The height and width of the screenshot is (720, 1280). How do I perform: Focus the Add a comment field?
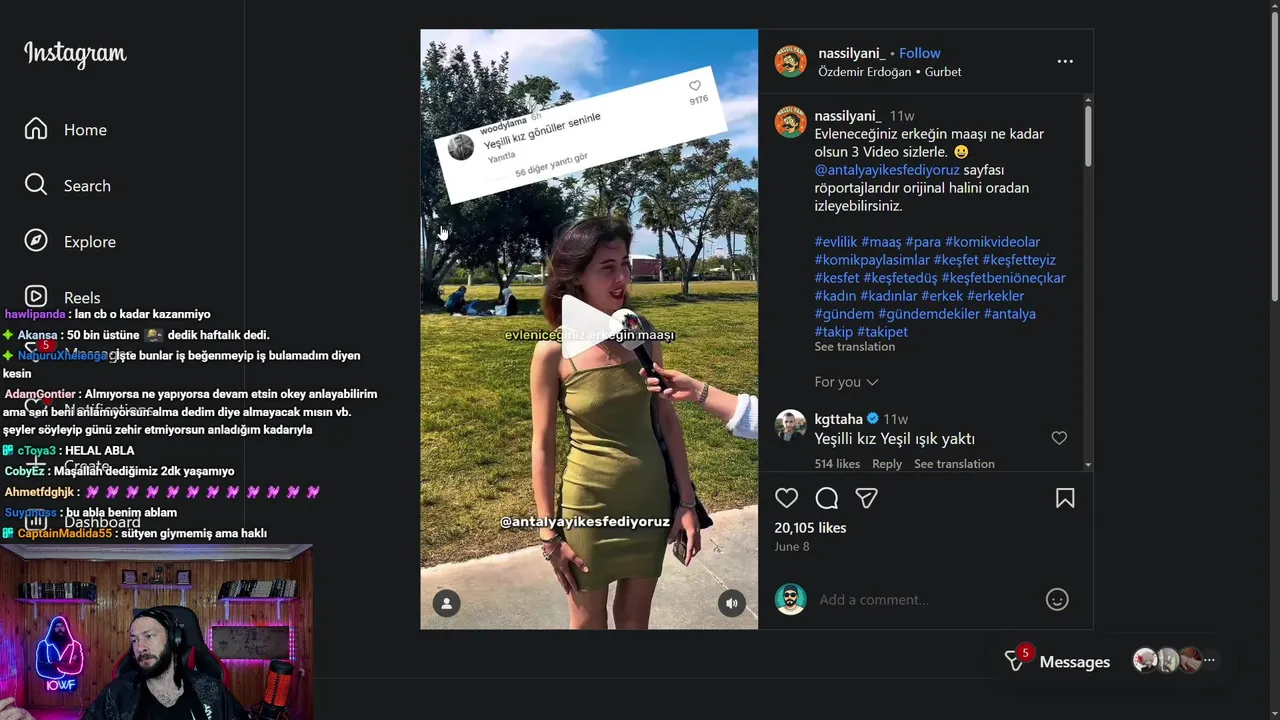[925, 600]
